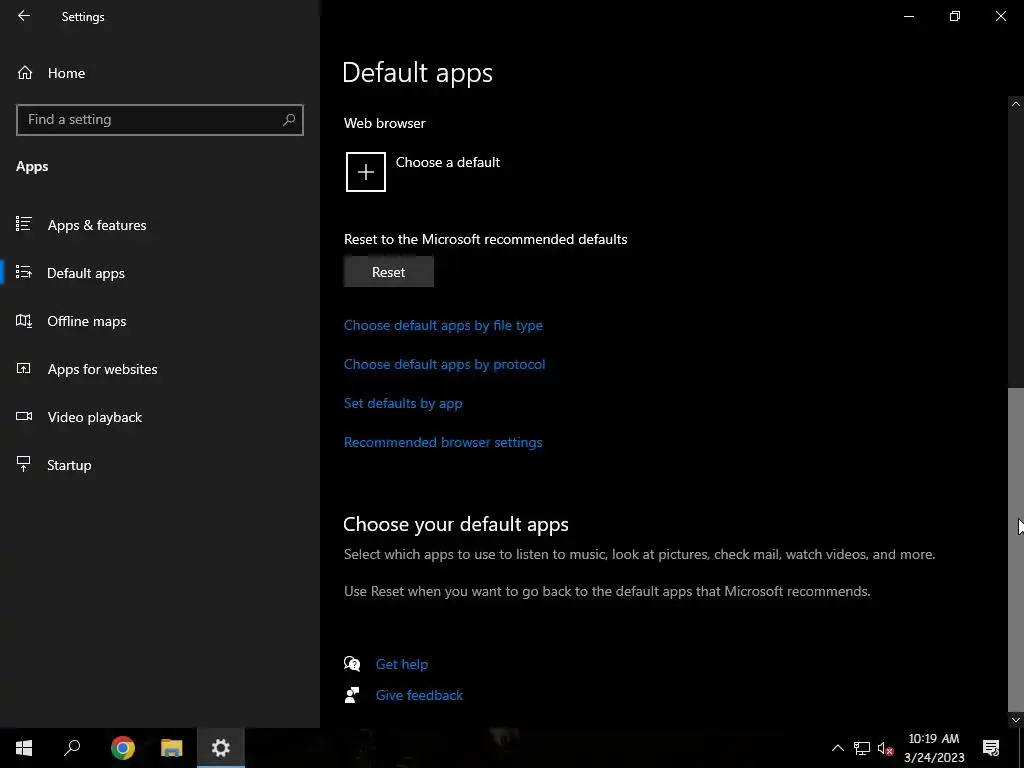The height and width of the screenshot is (768, 1024).
Task: Launch Google Chrome from taskbar
Action: (x=122, y=748)
